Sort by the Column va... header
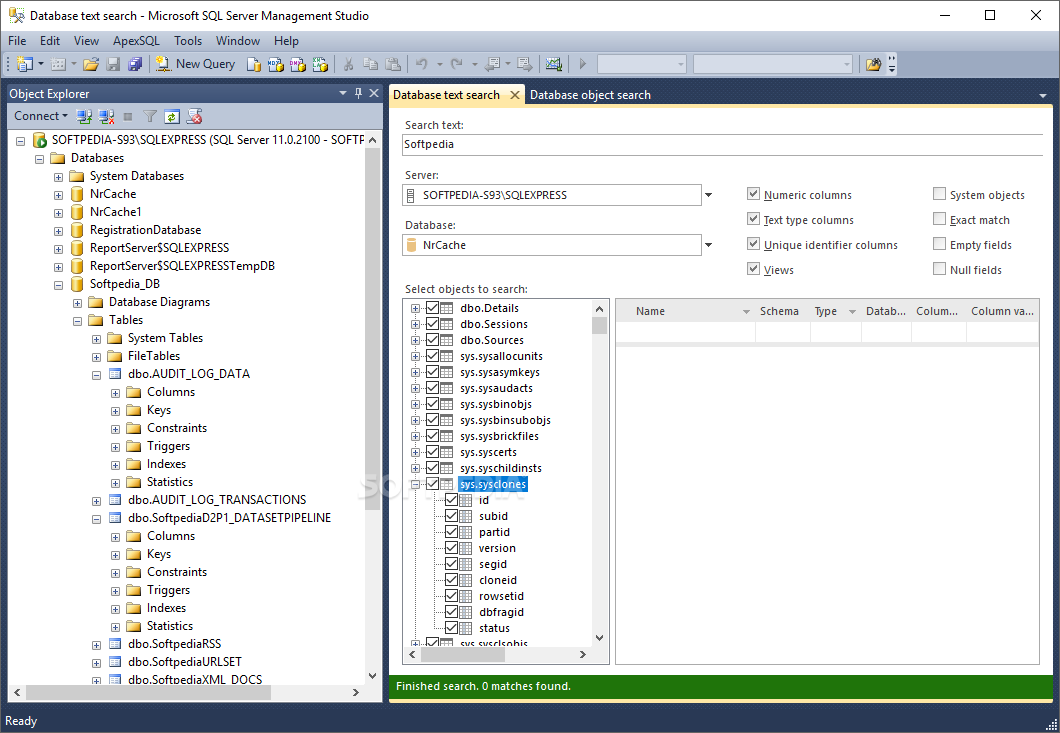1060x733 pixels. pyautogui.click(x=1003, y=311)
